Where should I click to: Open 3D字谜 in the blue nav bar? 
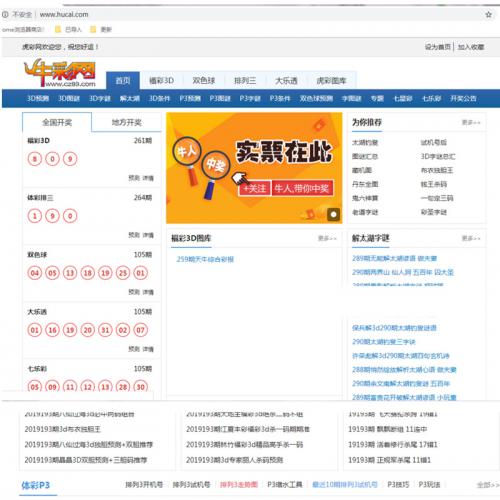pyautogui.click(x=100, y=98)
